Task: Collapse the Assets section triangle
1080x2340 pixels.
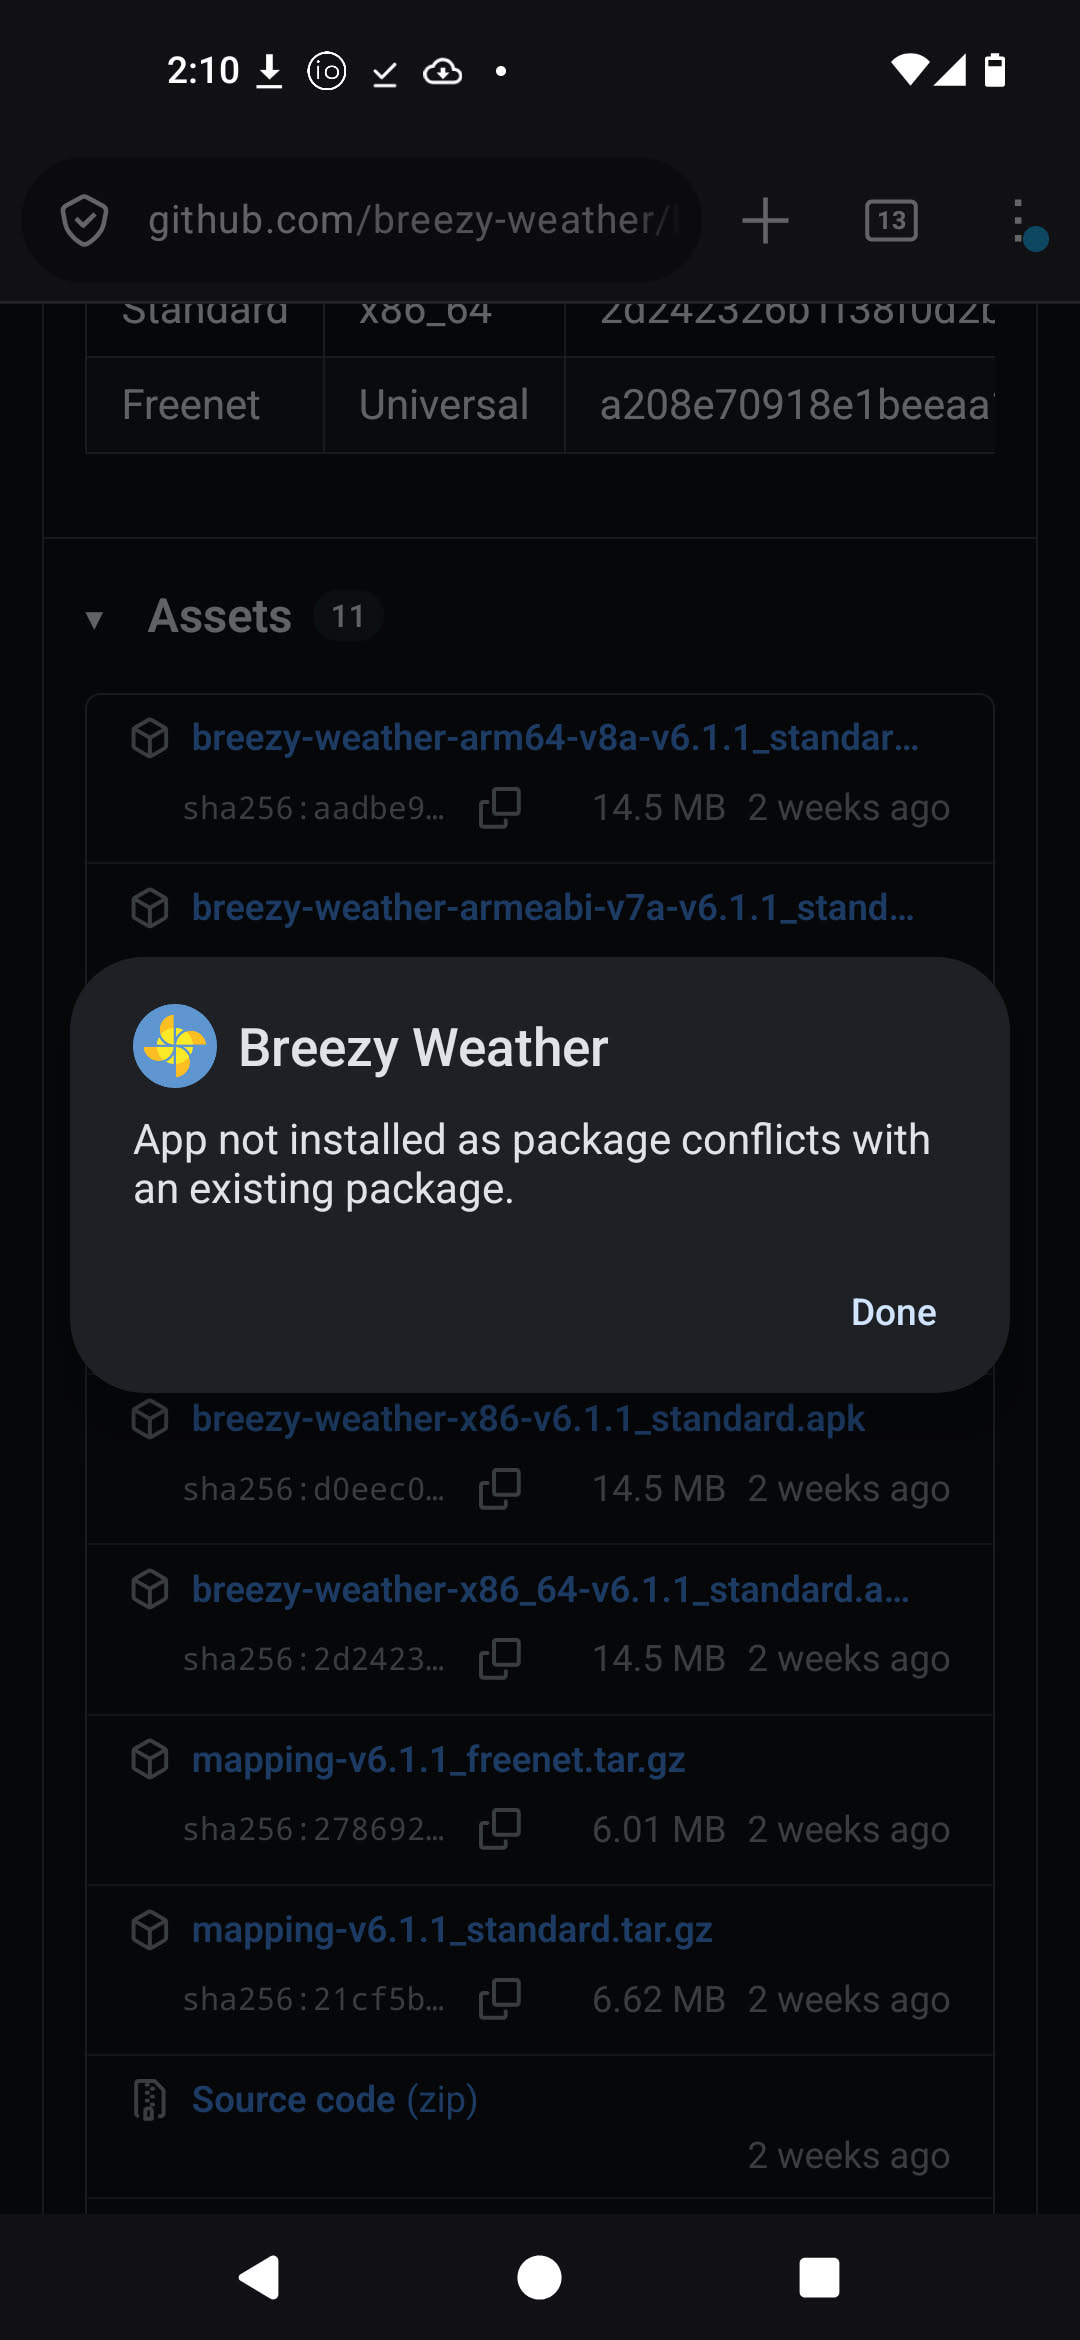Action: [x=95, y=619]
